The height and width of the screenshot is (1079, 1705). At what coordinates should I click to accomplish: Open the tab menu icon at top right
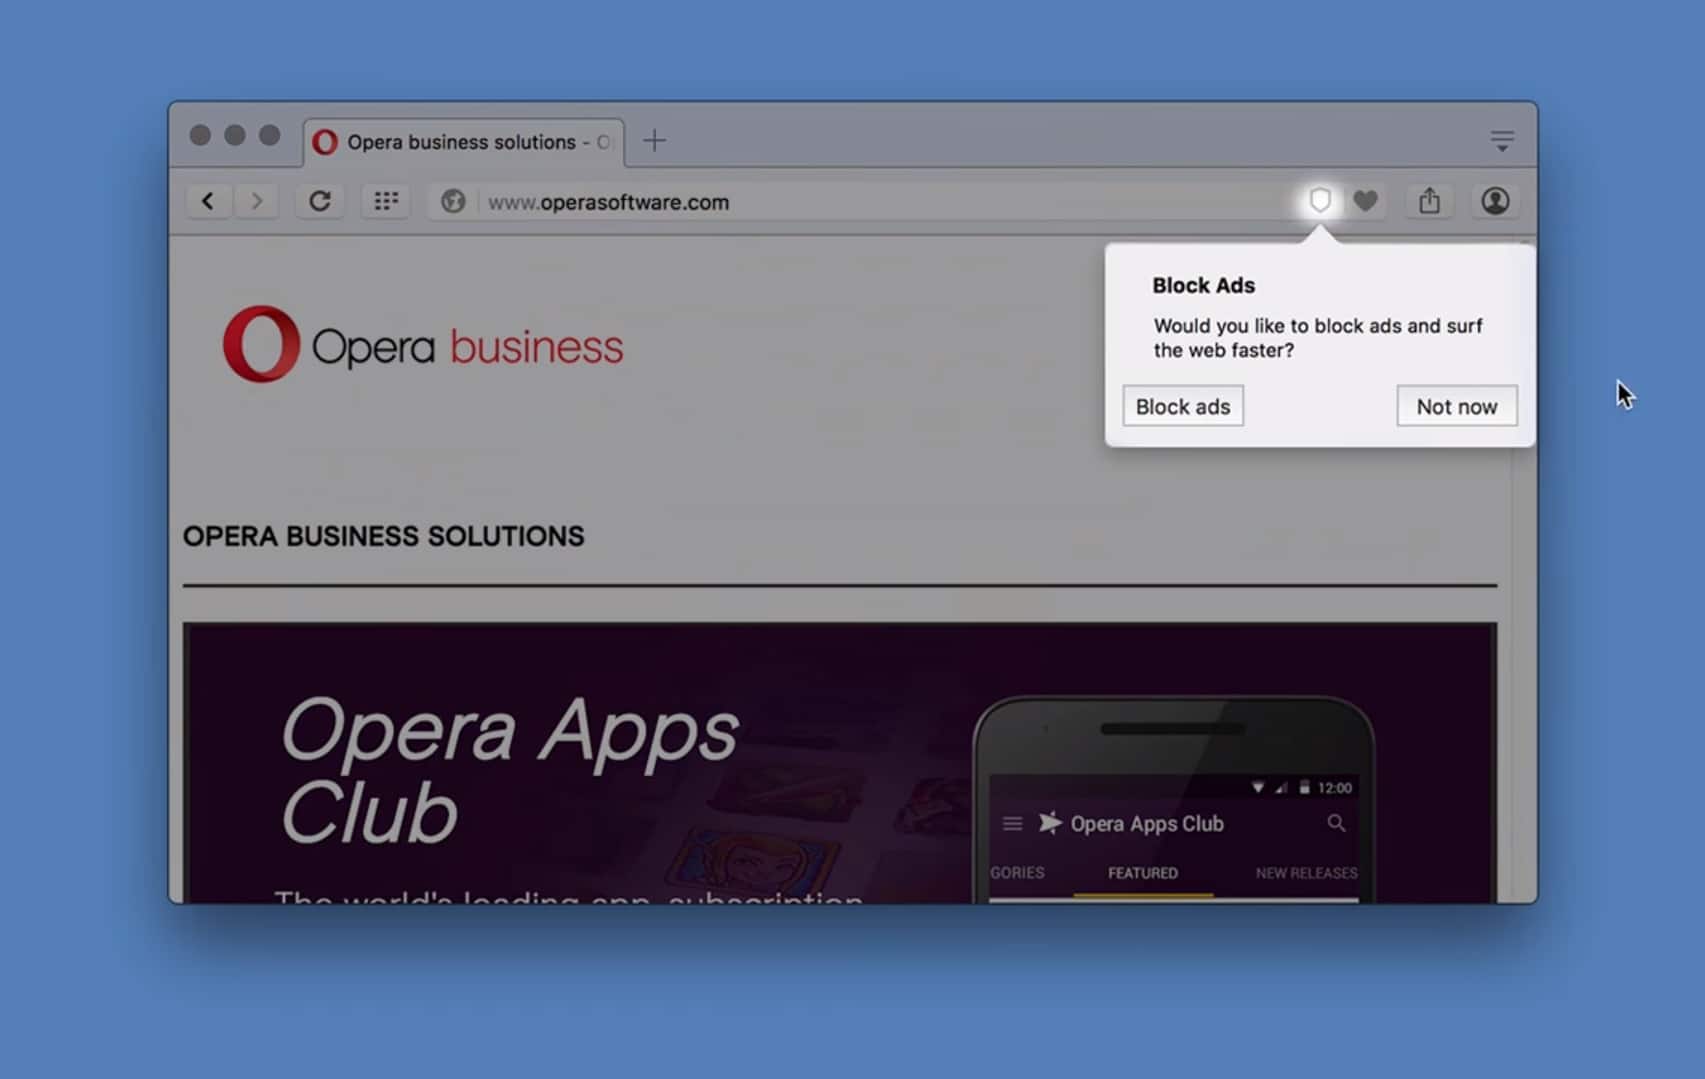[1501, 141]
